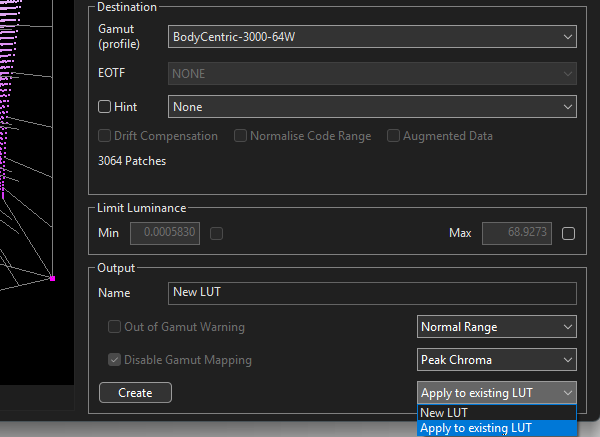Screen dimensions: 600x437
Task: Enable the Hint checkbox
Action: coord(104,106)
